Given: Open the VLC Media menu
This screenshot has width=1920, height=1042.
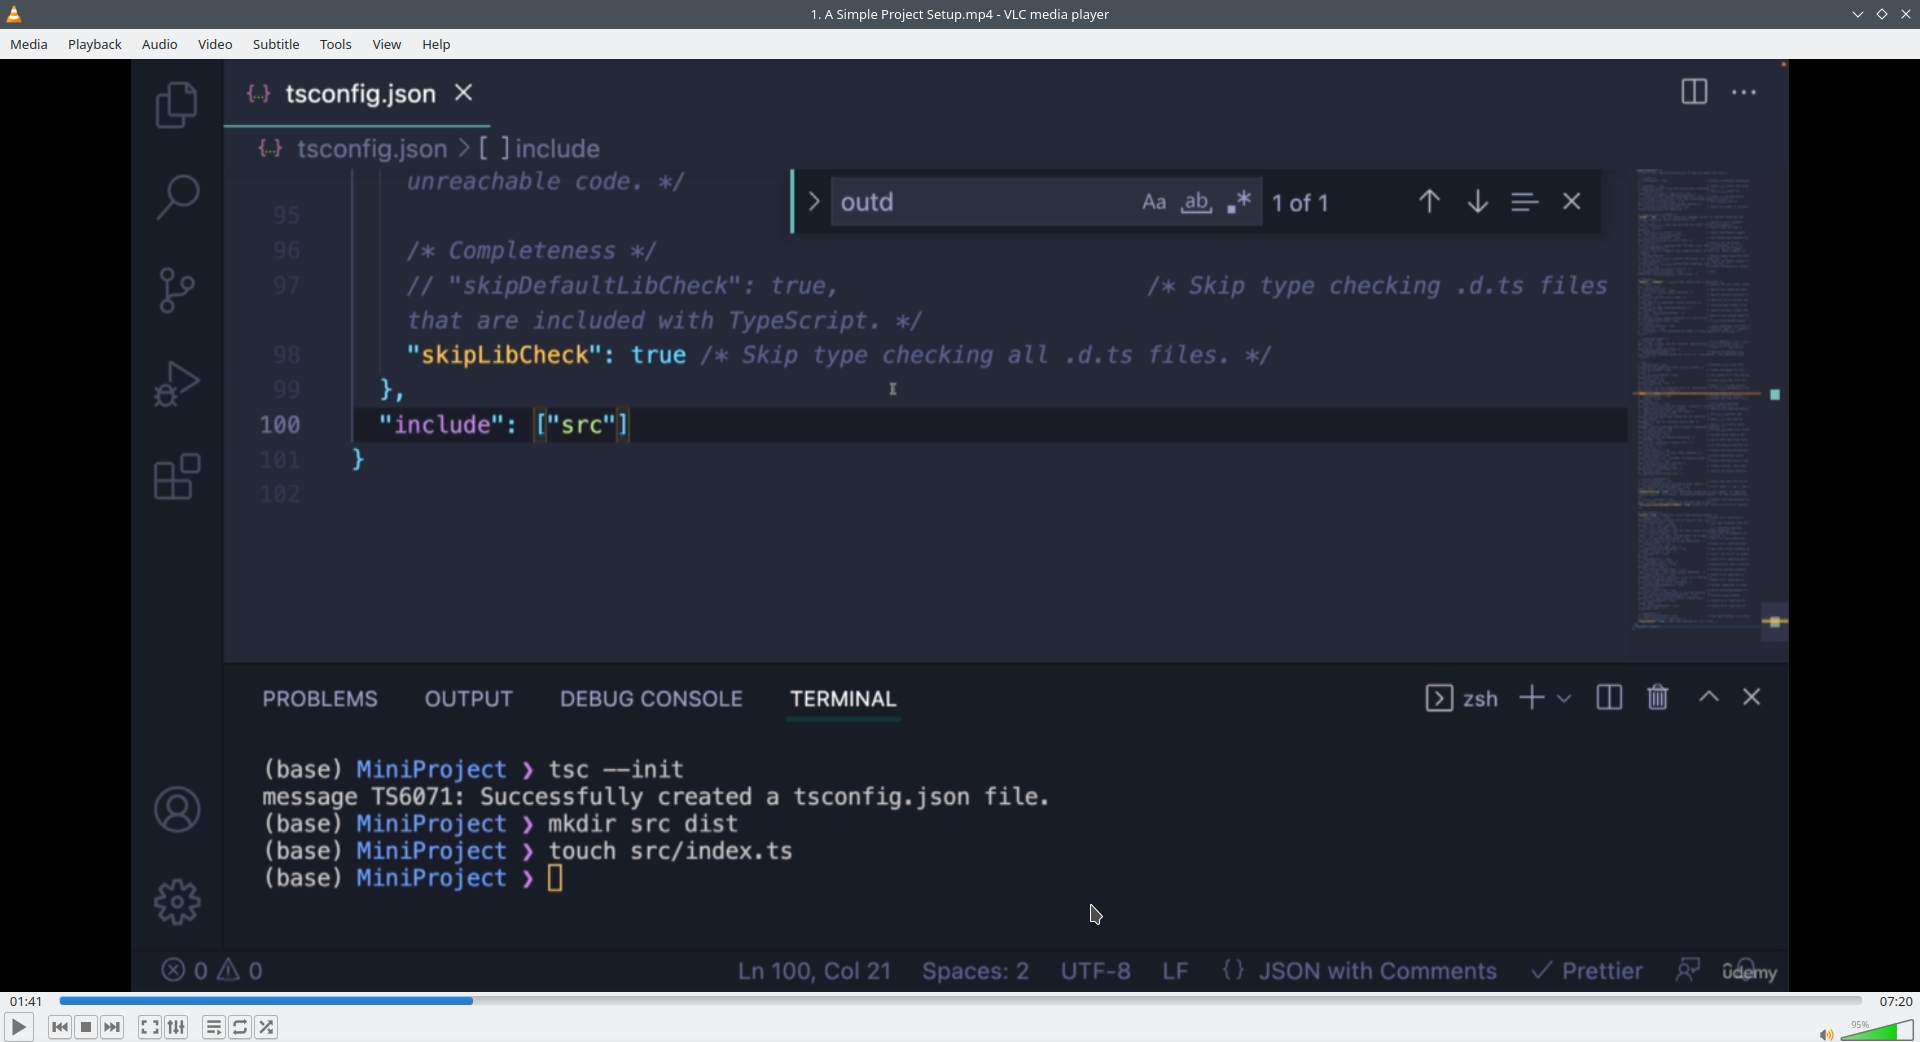Looking at the screenshot, I should coord(29,44).
